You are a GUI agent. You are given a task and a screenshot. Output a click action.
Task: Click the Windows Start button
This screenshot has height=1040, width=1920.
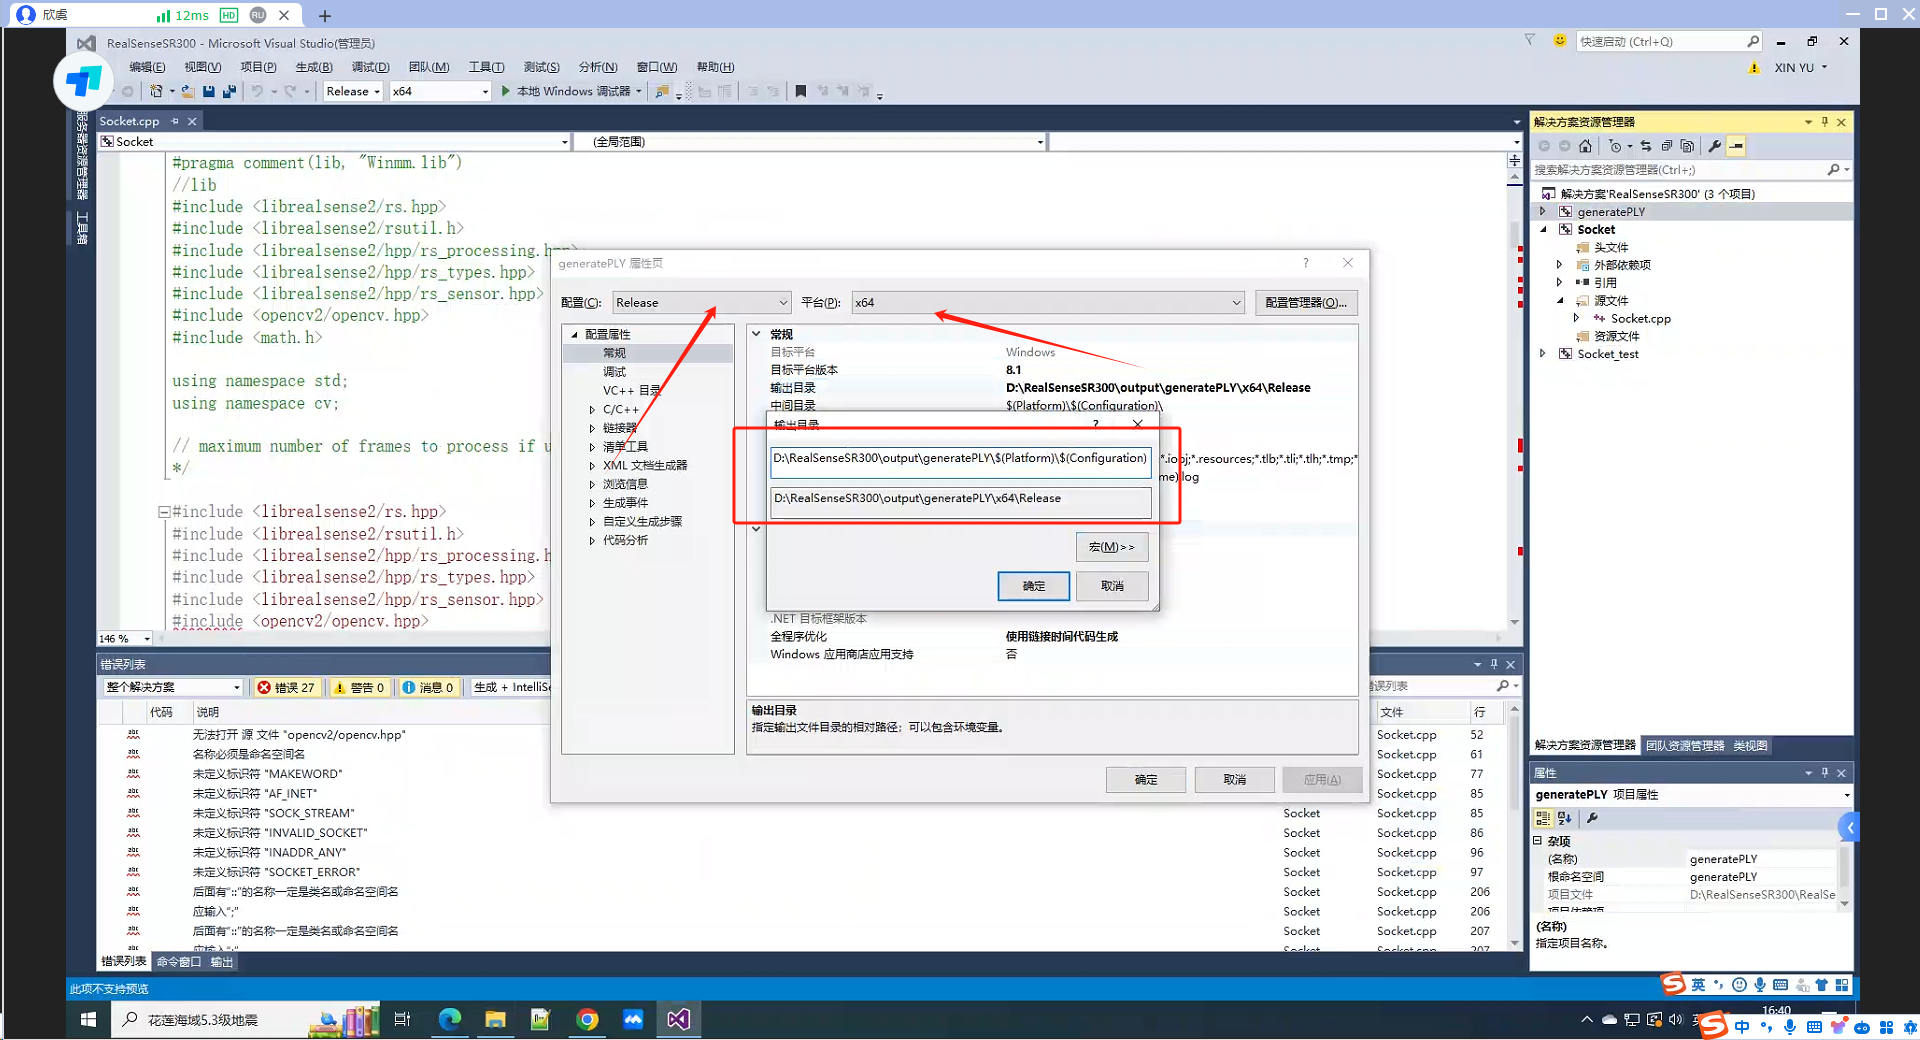click(x=88, y=1019)
